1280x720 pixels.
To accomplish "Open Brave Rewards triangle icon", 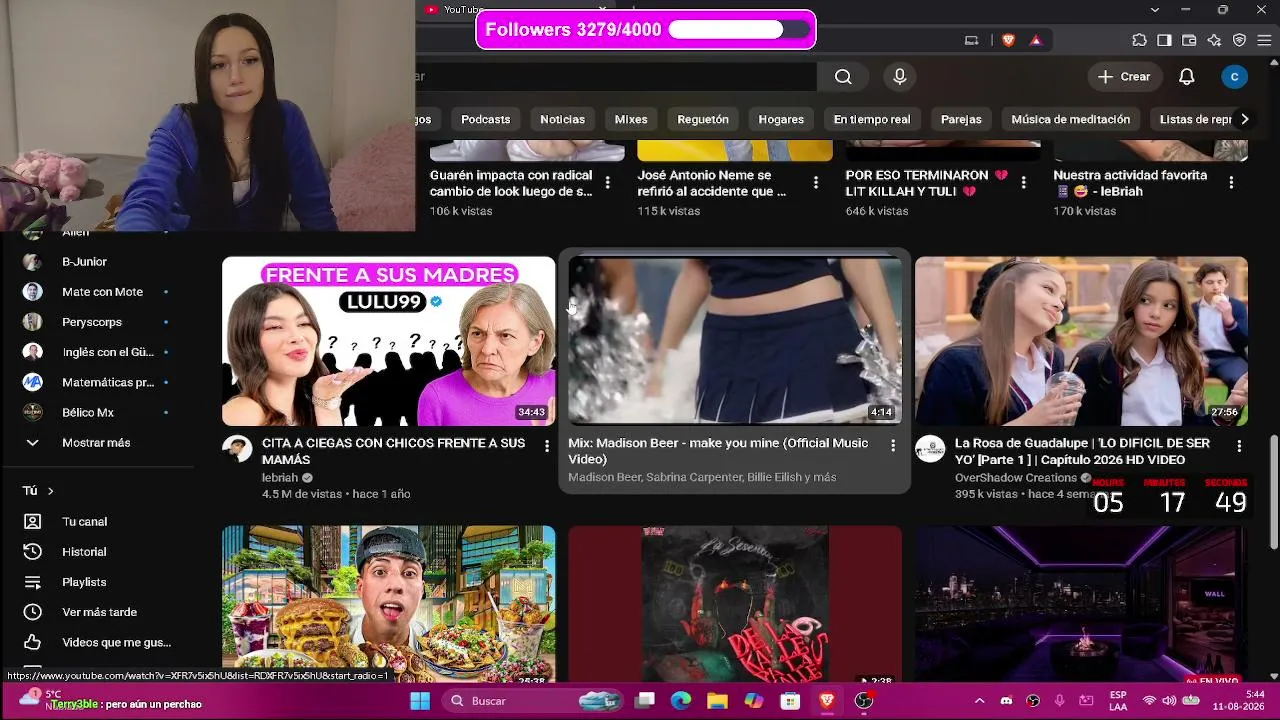I will coord(1036,40).
